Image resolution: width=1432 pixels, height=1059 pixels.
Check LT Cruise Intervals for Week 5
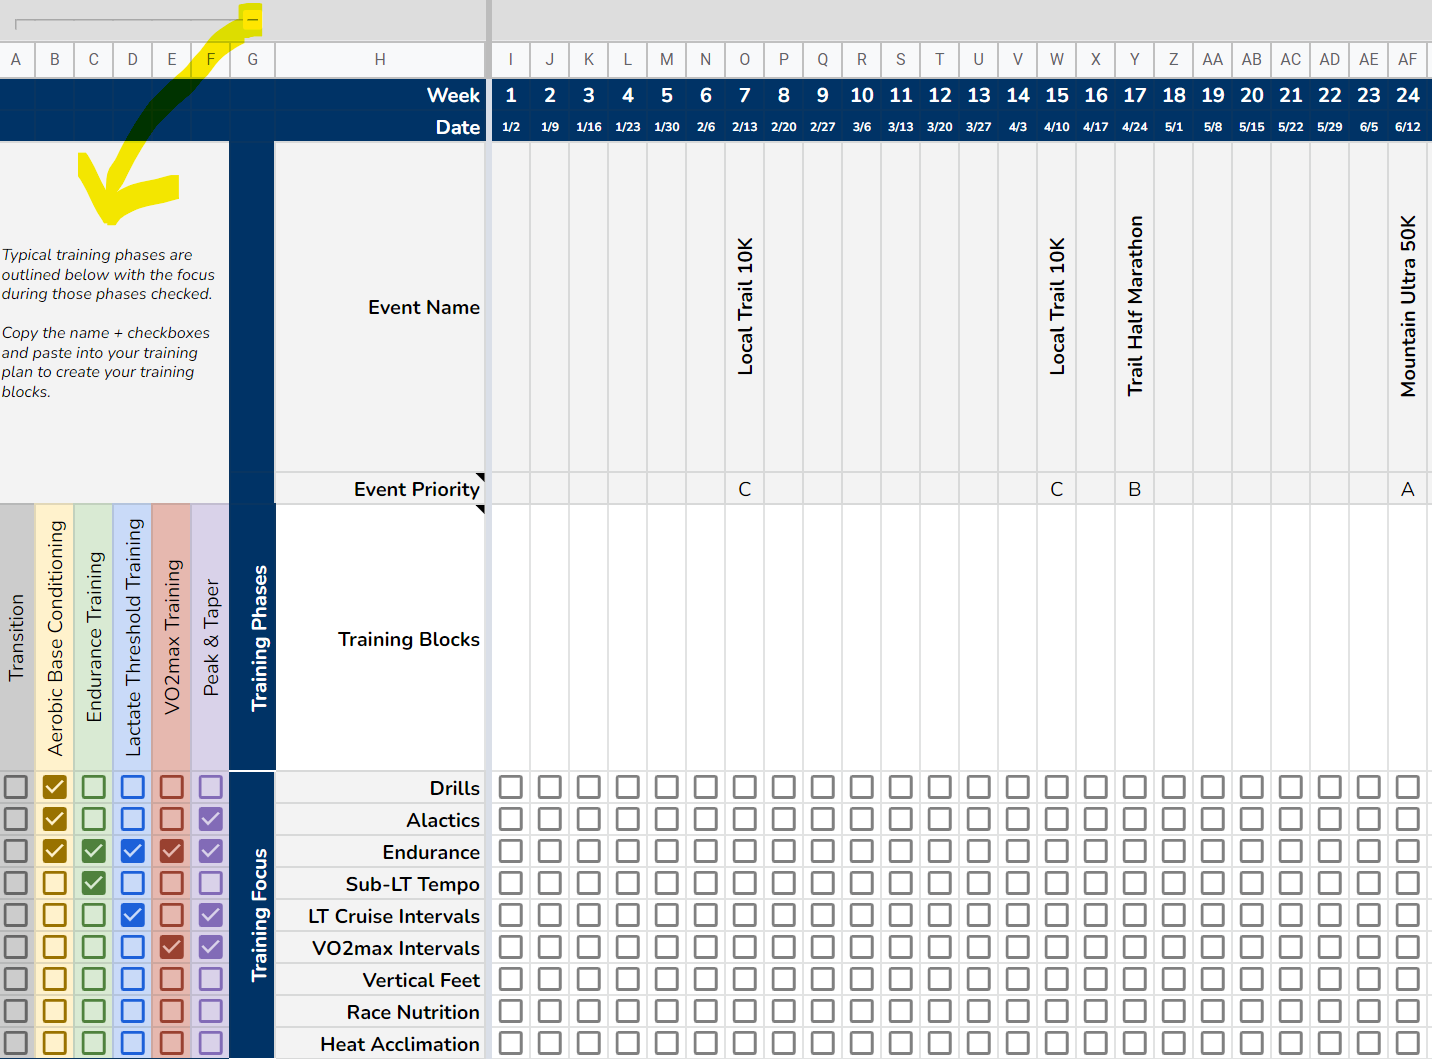point(667,915)
